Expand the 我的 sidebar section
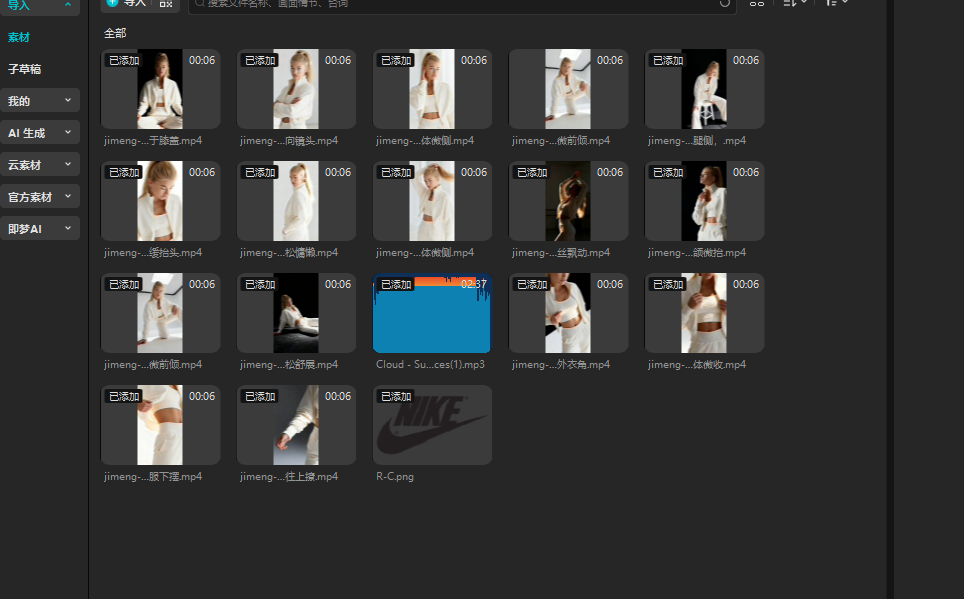 tap(41, 101)
